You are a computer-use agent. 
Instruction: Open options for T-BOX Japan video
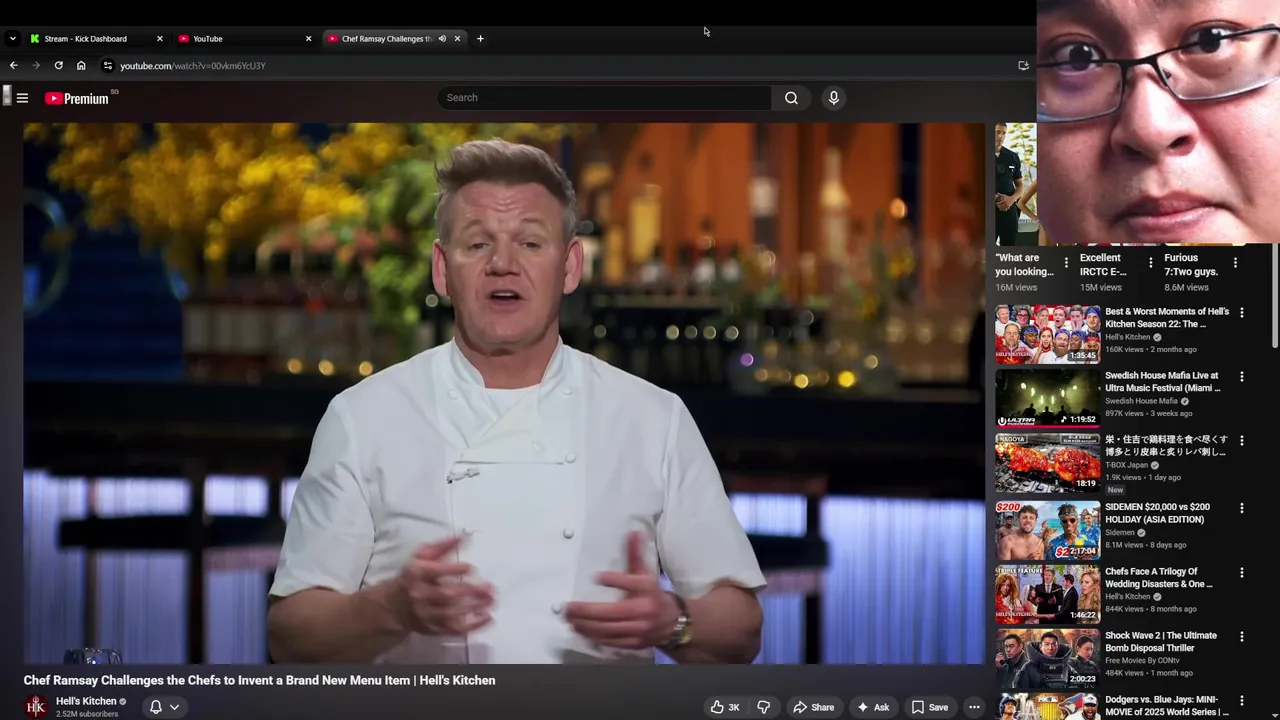pos(1242,441)
